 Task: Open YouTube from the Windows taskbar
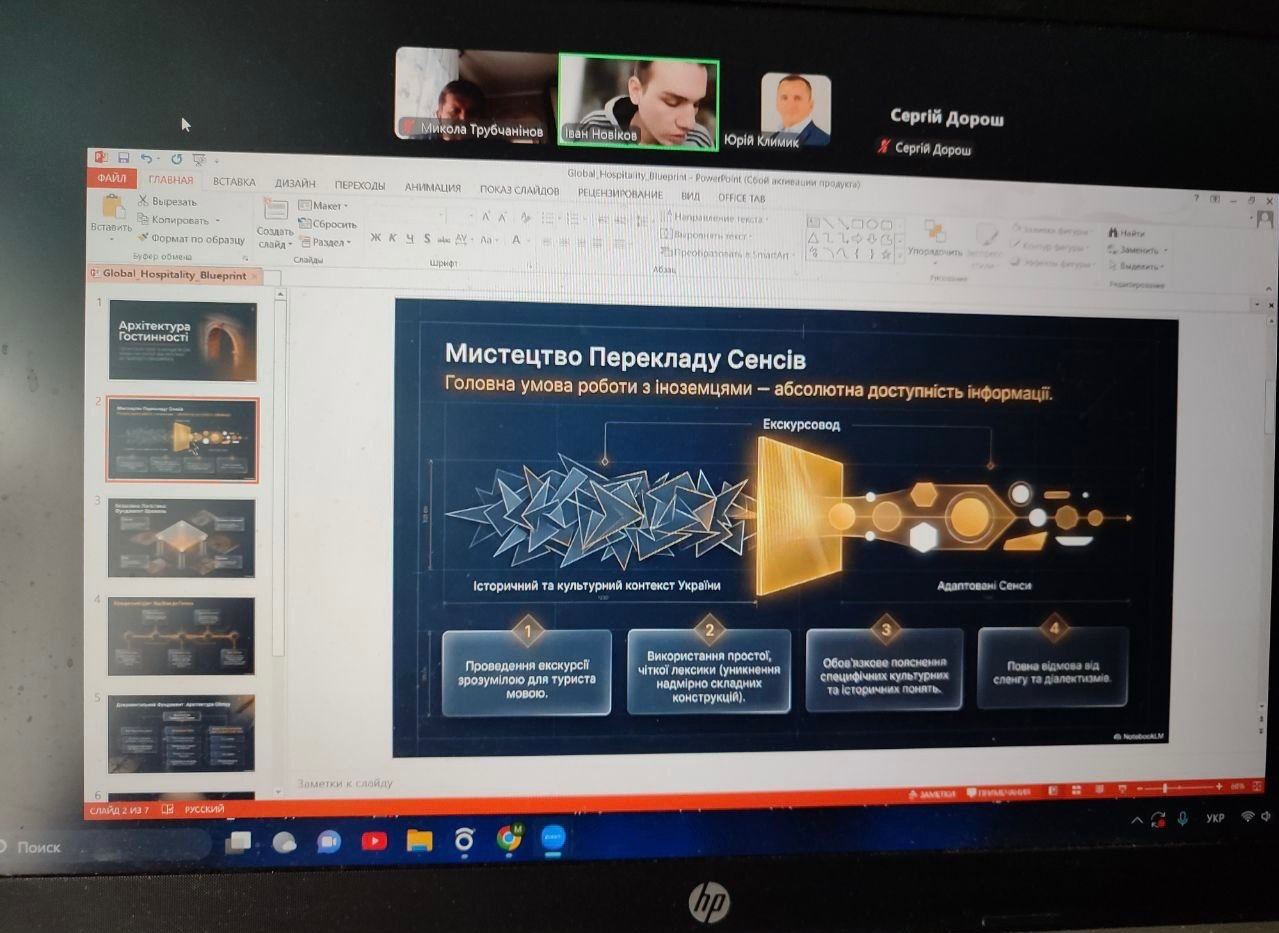point(374,841)
